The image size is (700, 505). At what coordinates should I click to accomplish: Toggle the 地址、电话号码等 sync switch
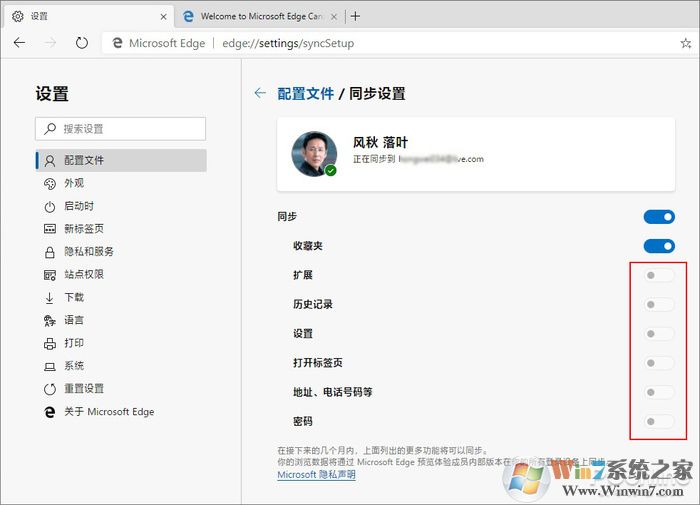[x=659, y=392]
